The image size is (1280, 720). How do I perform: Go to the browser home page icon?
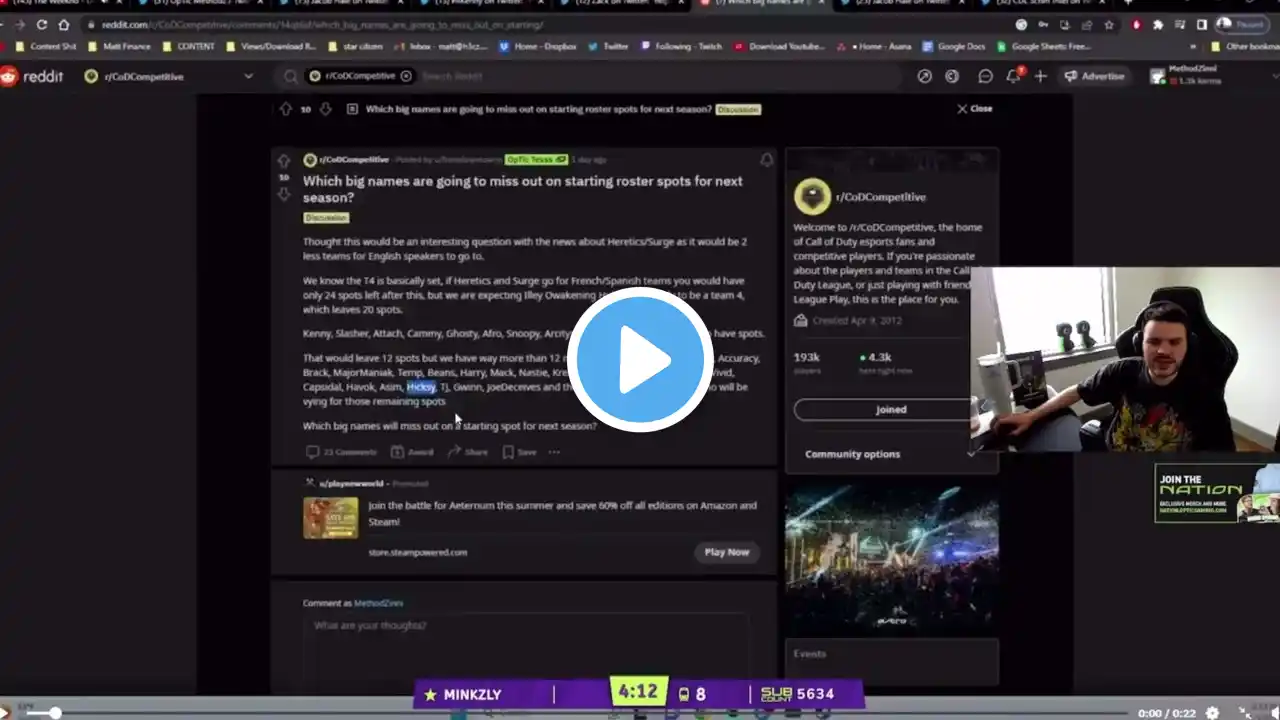(64, 25)
